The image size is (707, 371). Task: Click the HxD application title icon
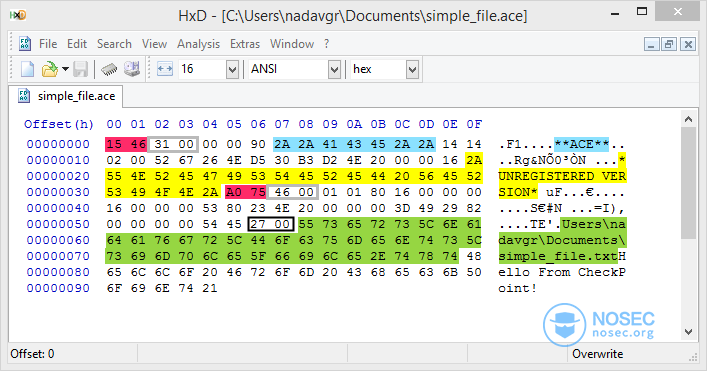tap(18, 15)
